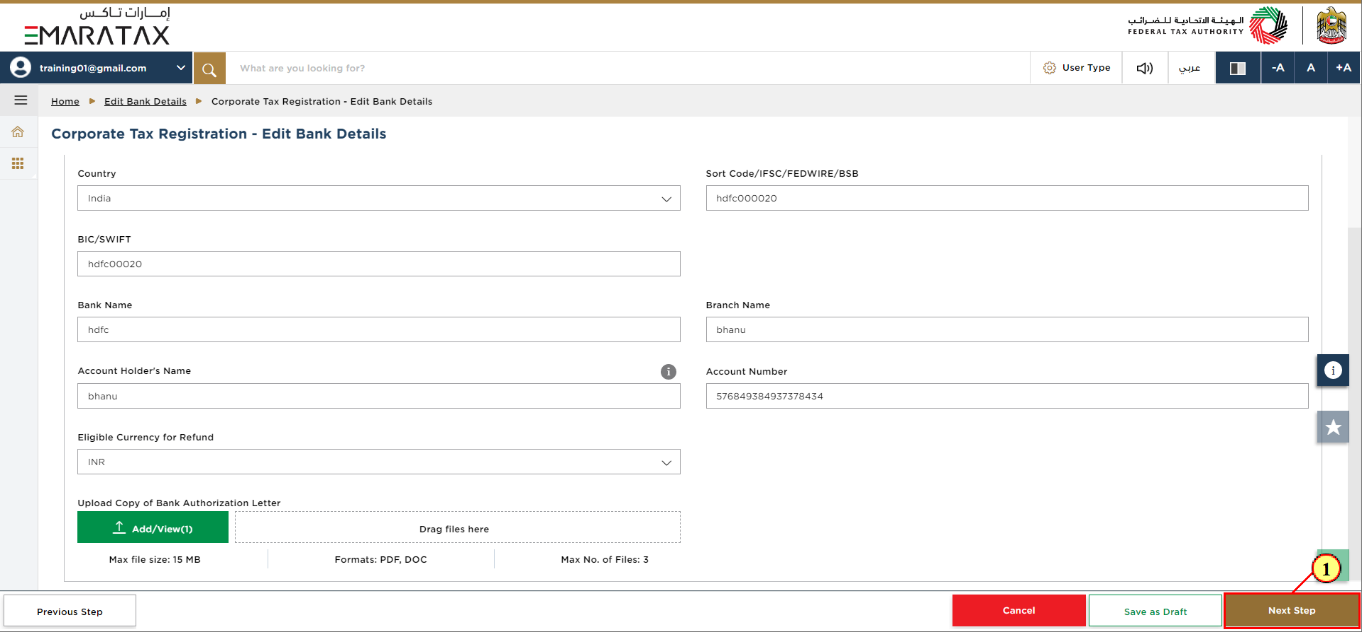The image size is (1362, 632).
Task: Click Save as Draft button
Action: (x=1155, y=611)
